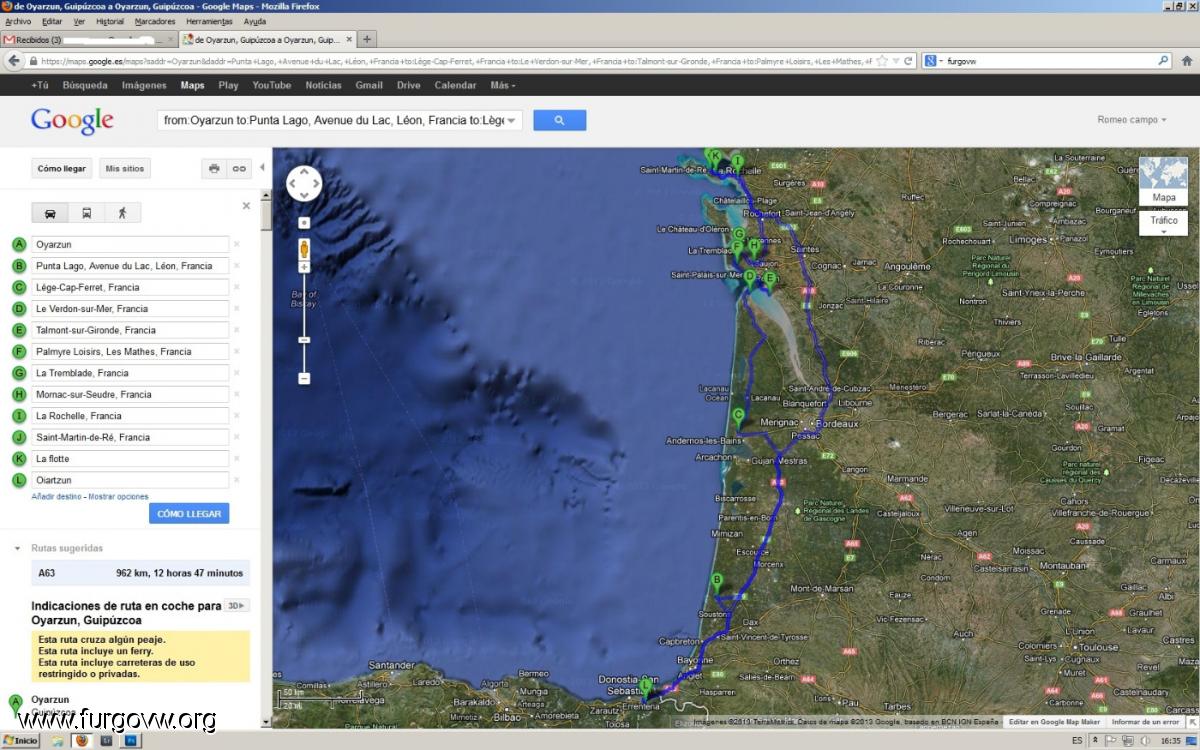
Task: Click the Windows Inicio start button
Action: tap(20, 740)
